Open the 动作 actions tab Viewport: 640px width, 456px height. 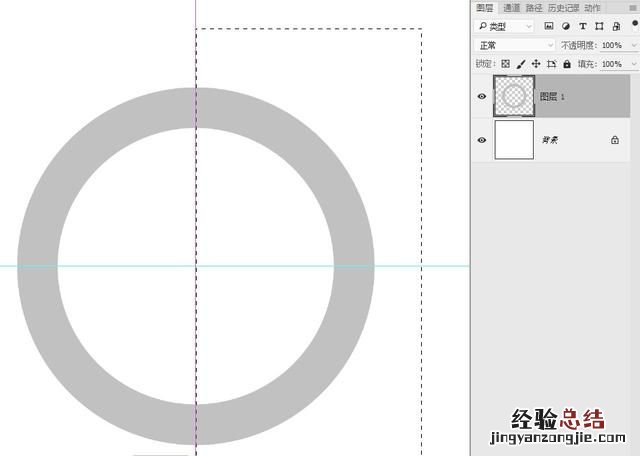point(592,8)
